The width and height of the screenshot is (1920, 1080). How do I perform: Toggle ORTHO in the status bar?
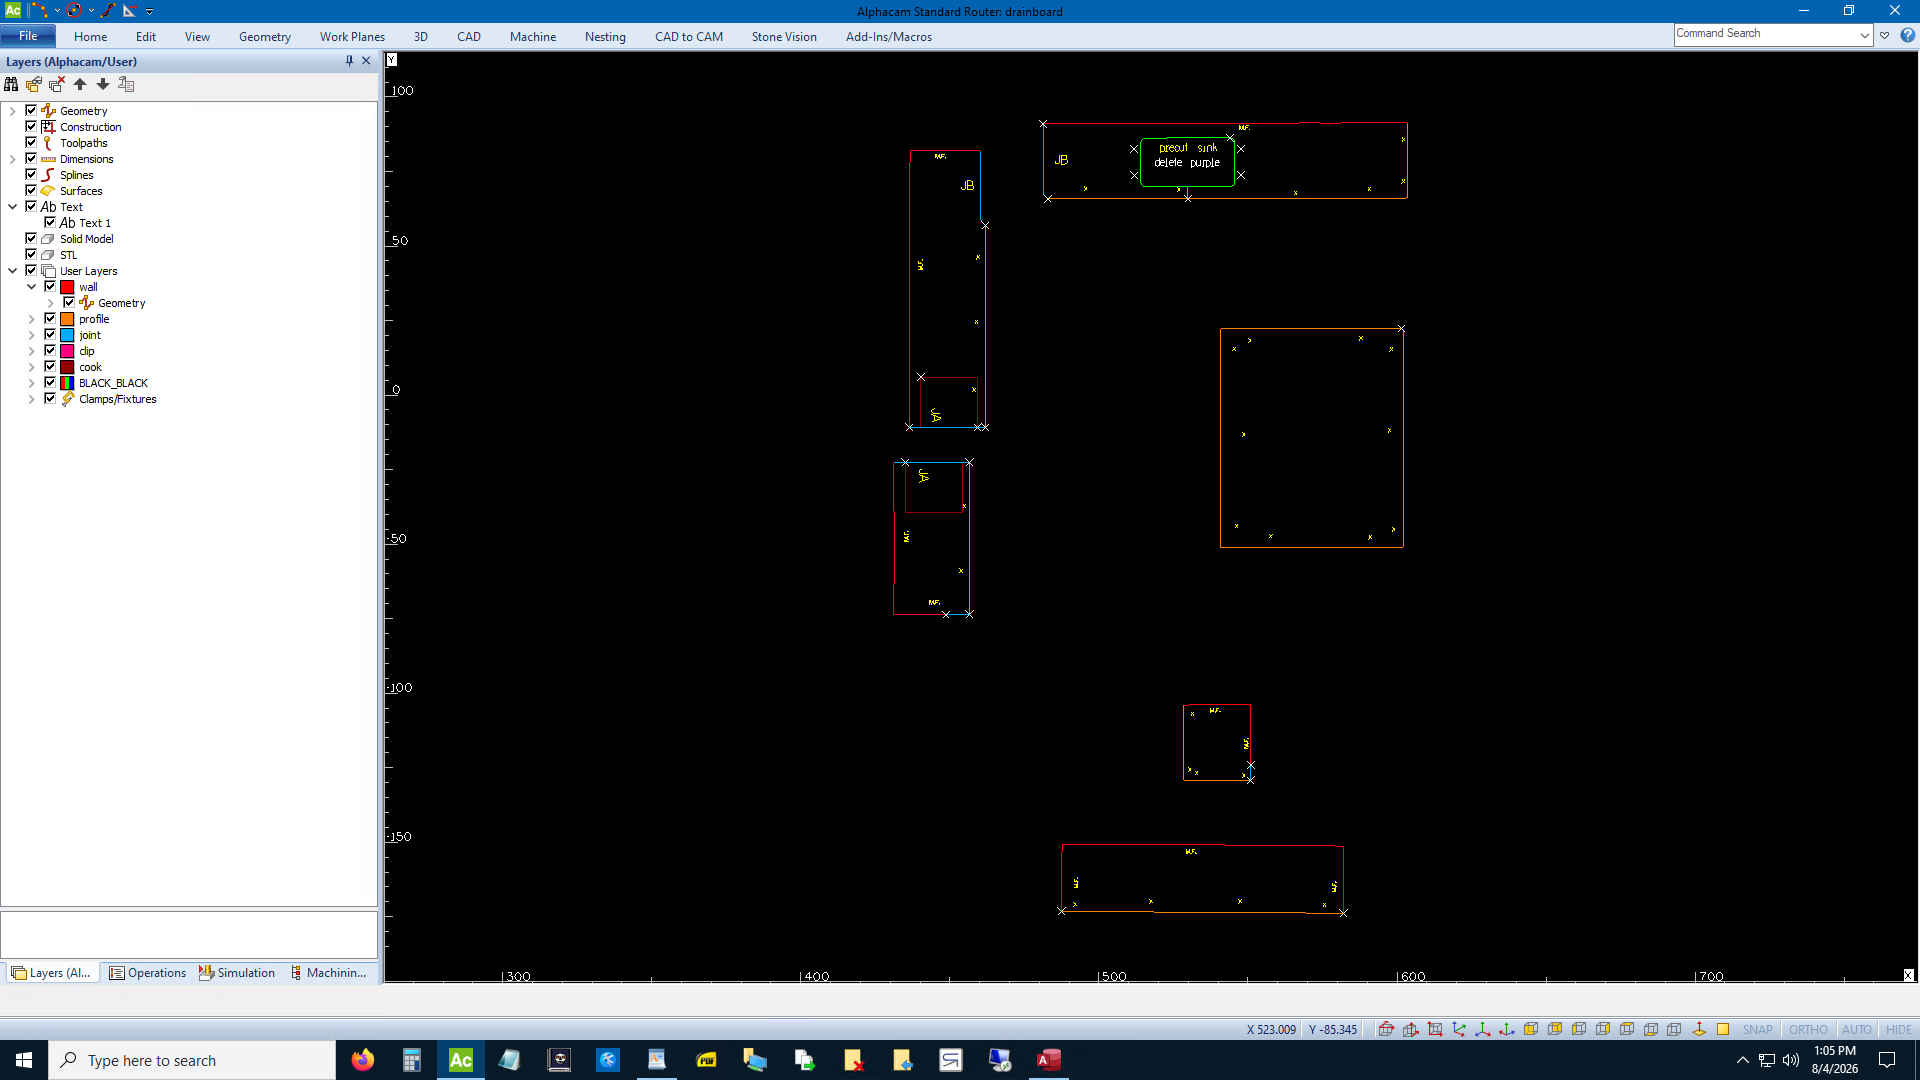pos(1808,1029)
